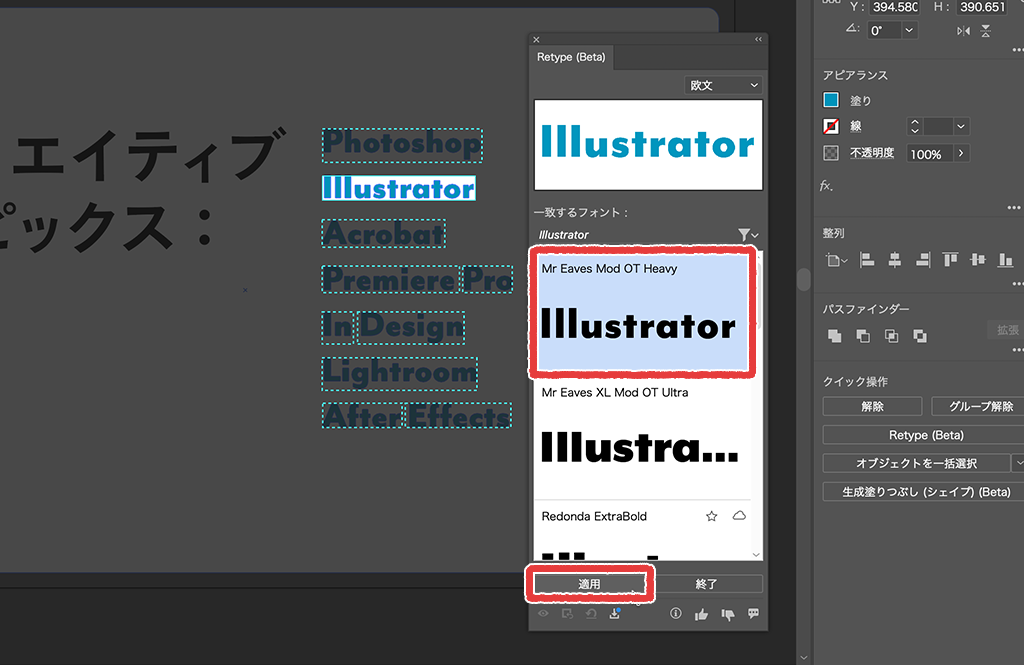Screen dimensions: 1024x665
Task: Click the font list scroll-down arrow
Action: pos(756,555)
